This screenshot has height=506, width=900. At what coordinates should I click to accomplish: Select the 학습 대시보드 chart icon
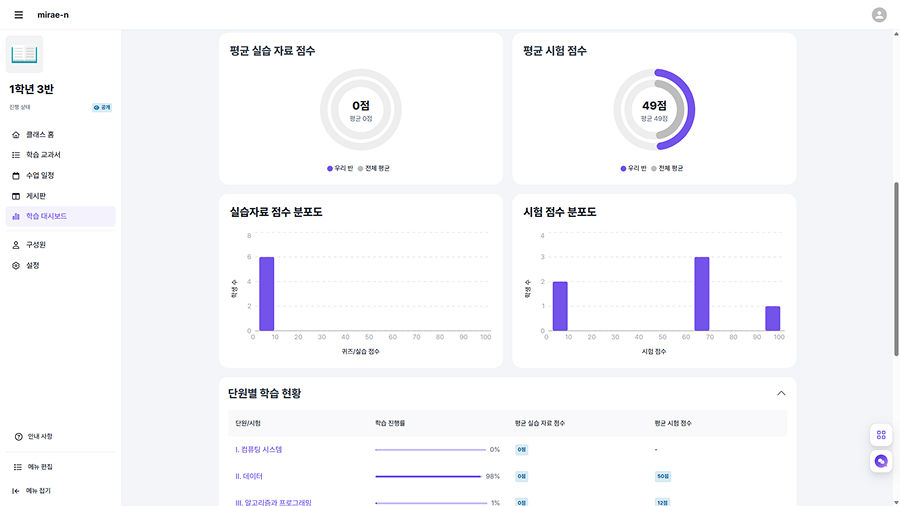click(16, 216)
